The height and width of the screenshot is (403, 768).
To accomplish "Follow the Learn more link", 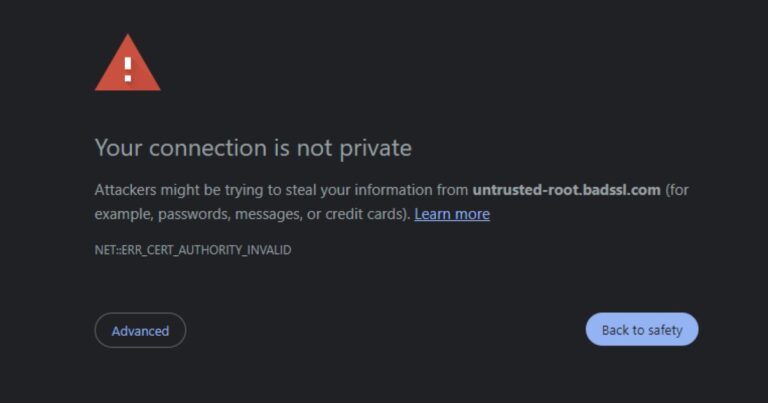I will [x=452, y=214].
